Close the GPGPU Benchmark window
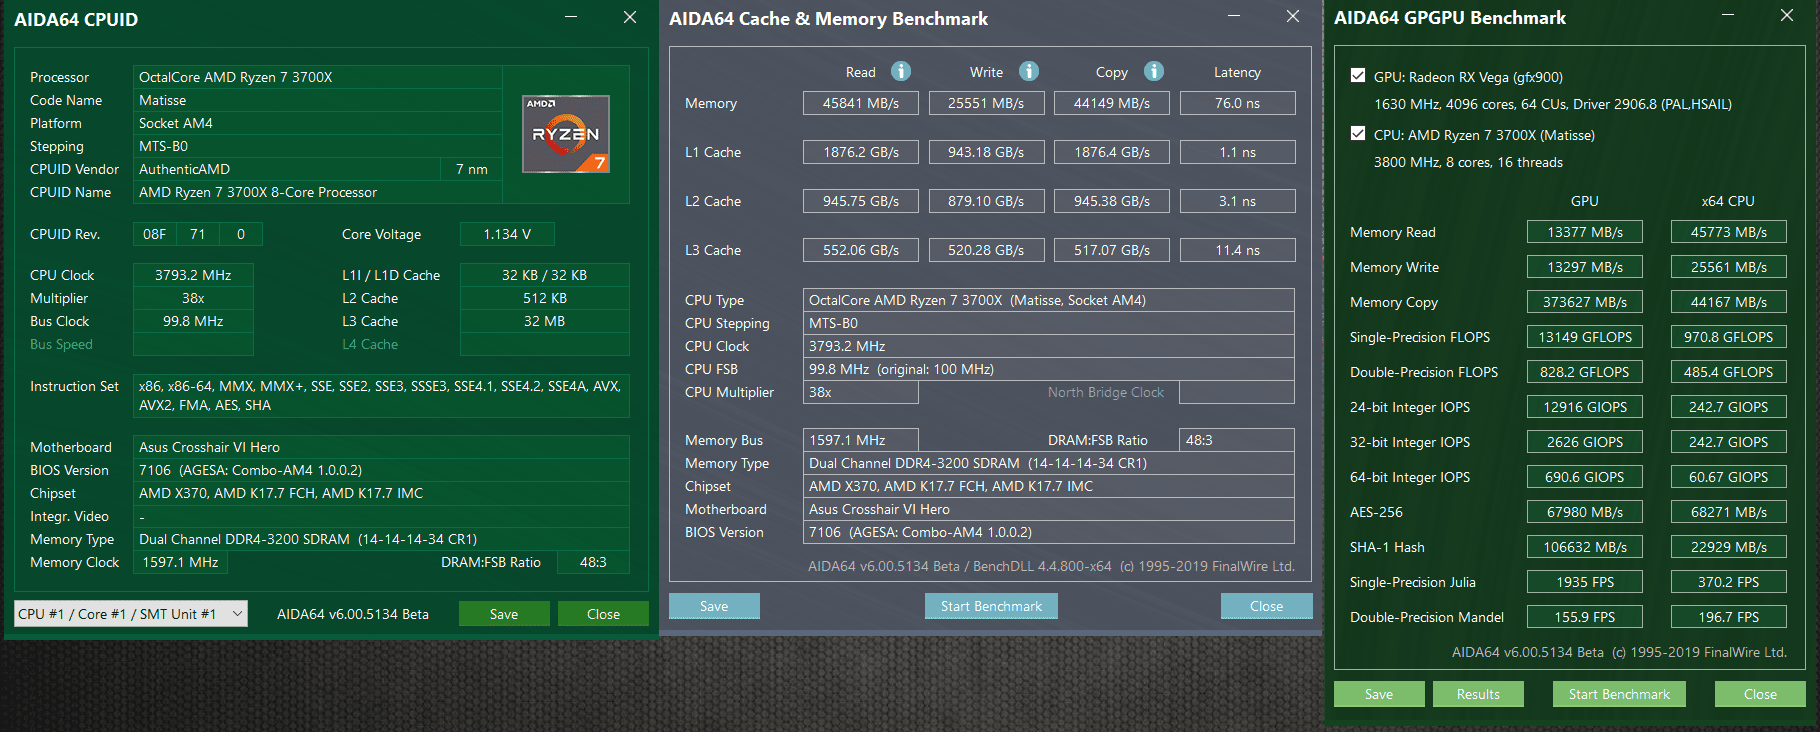1820x732 pixels. click(1787, 15)
